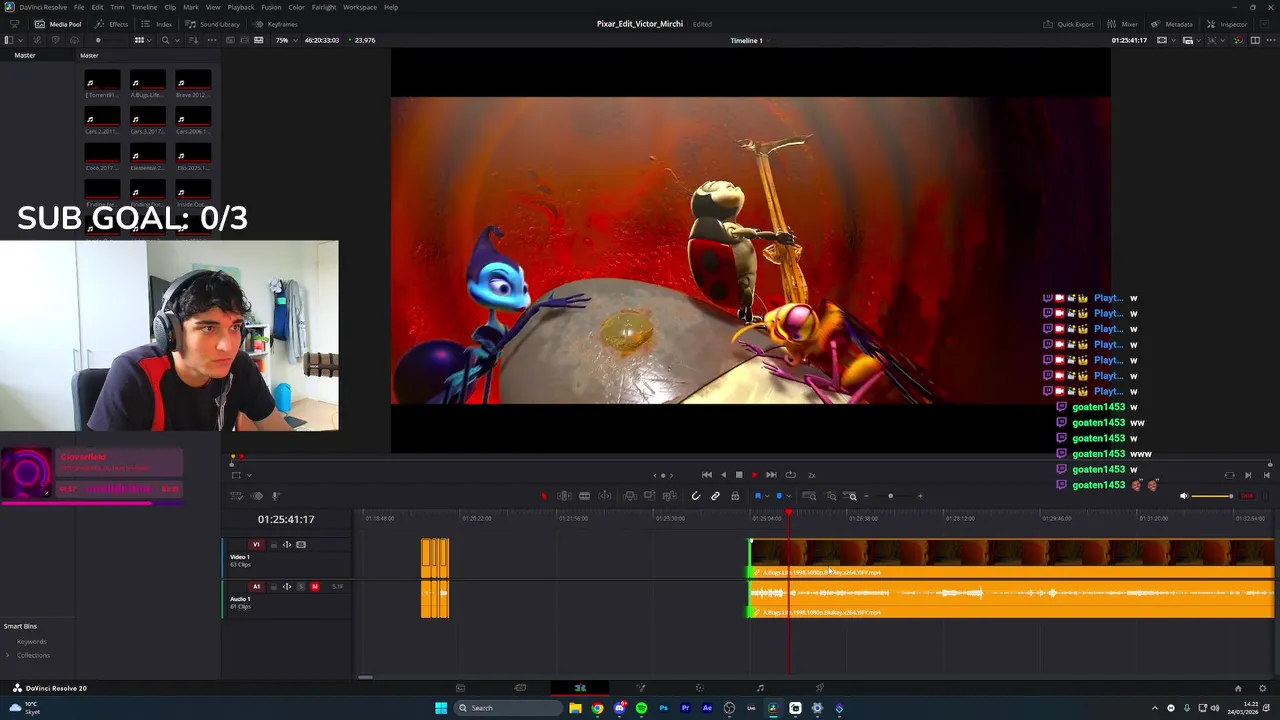Open the Keyframes panel
Image resolution: width=1280 pixels, height=720 pixels.
click(x=276, y=24)
